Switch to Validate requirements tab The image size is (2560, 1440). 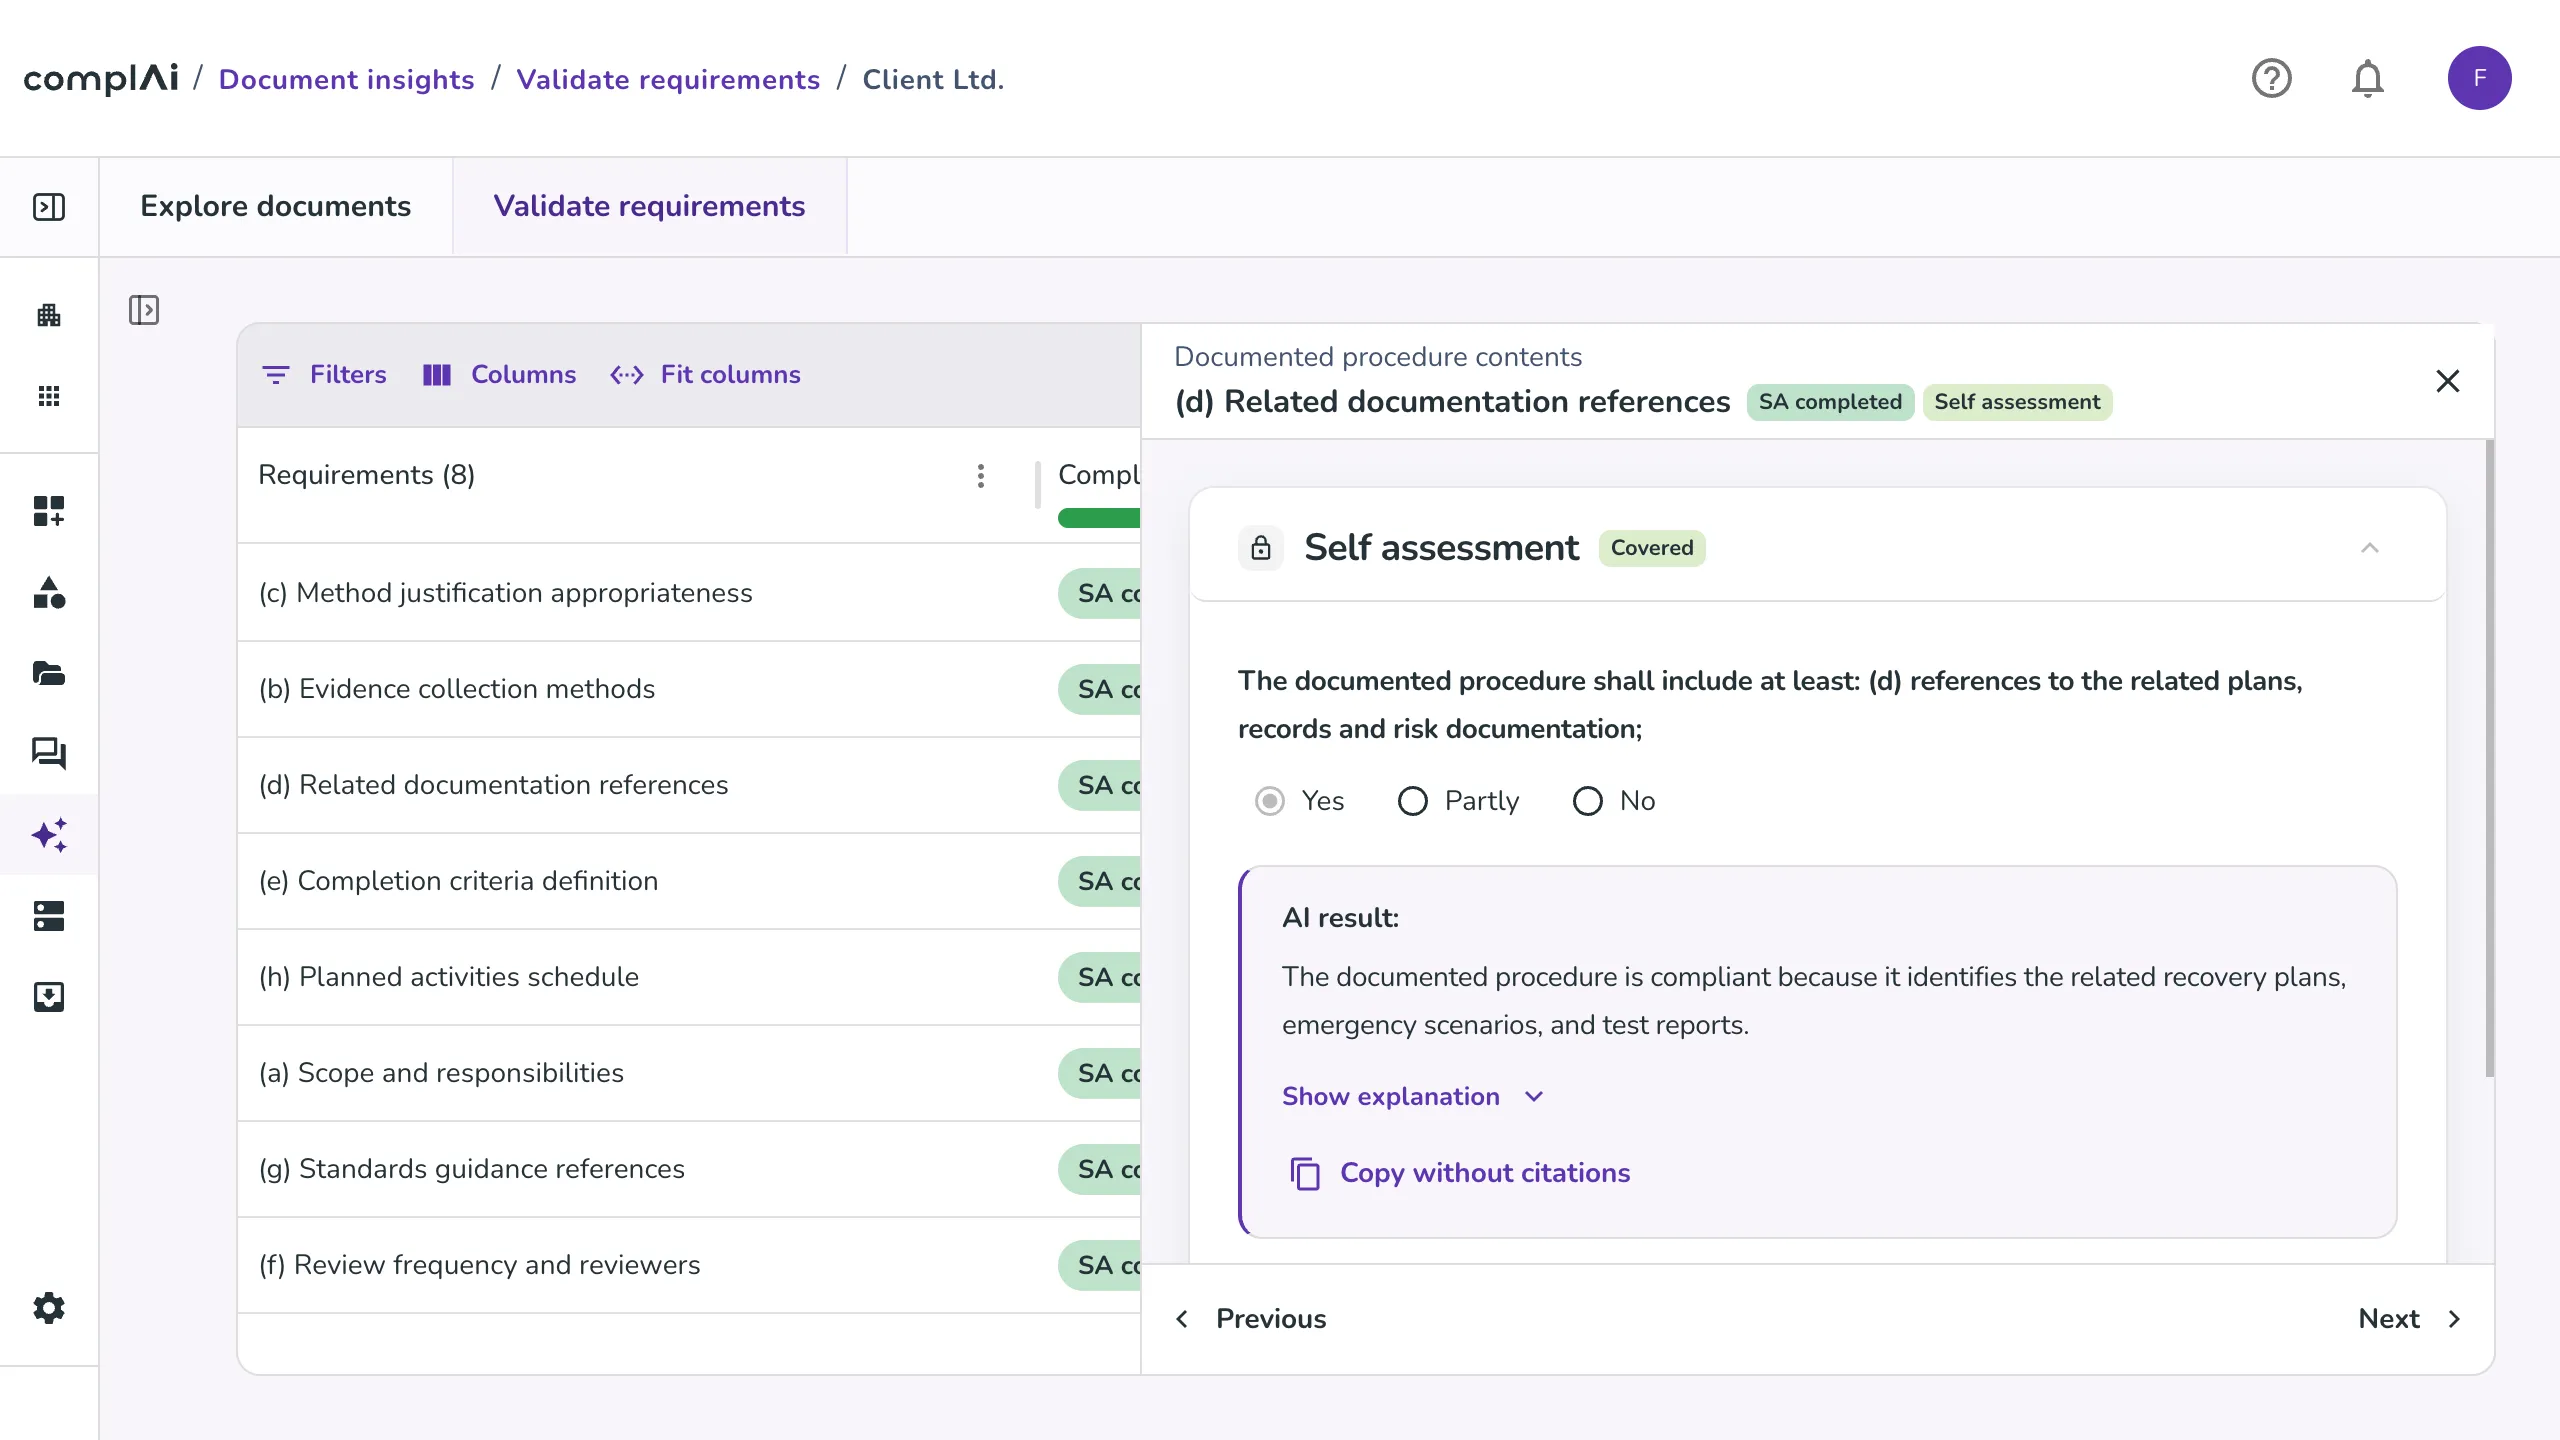click(x=649, y=206)
